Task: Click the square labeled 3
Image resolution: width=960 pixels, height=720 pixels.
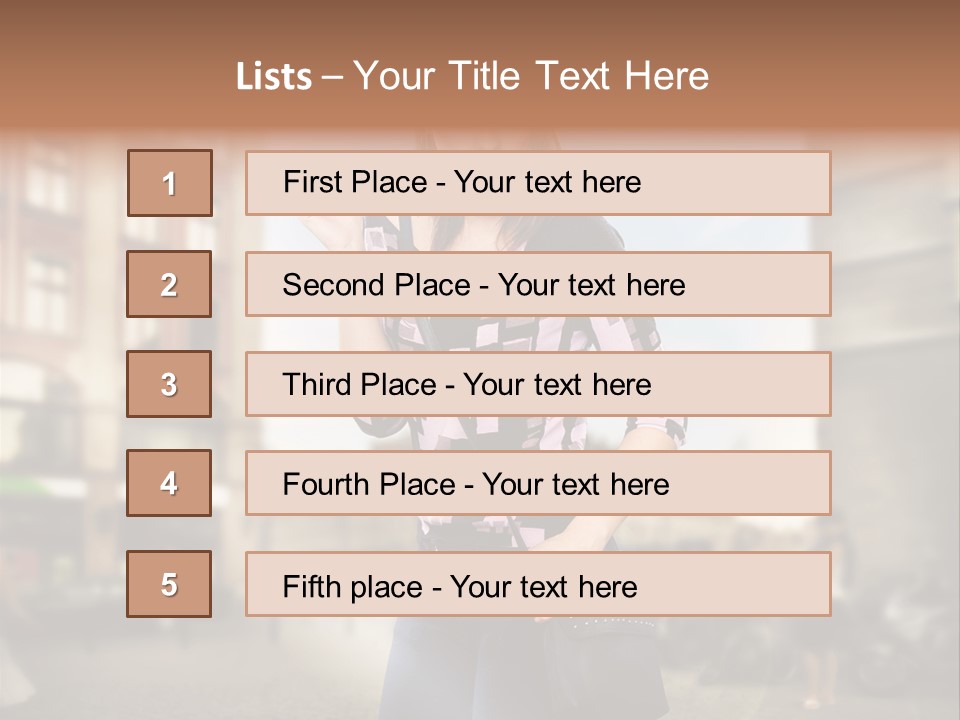Action: pyautogui.click(x=169, y=384)
